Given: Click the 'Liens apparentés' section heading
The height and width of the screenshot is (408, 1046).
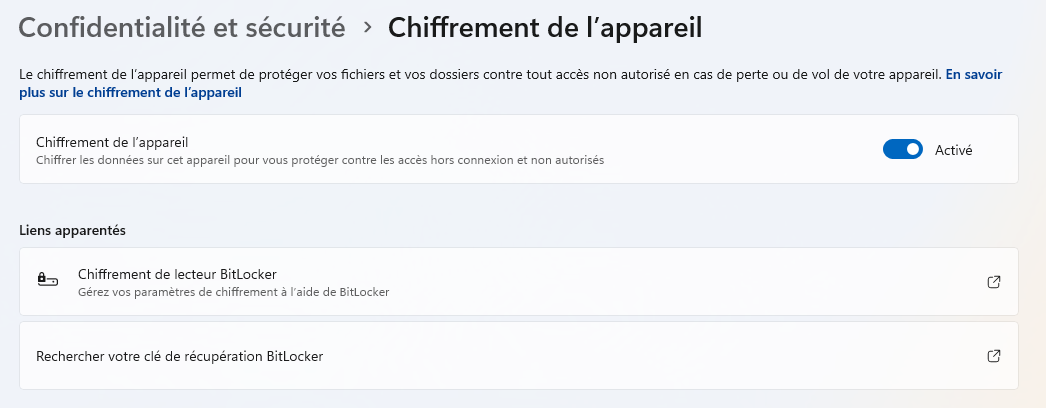Looking at the screenshot, I should [x=72, y=230].
